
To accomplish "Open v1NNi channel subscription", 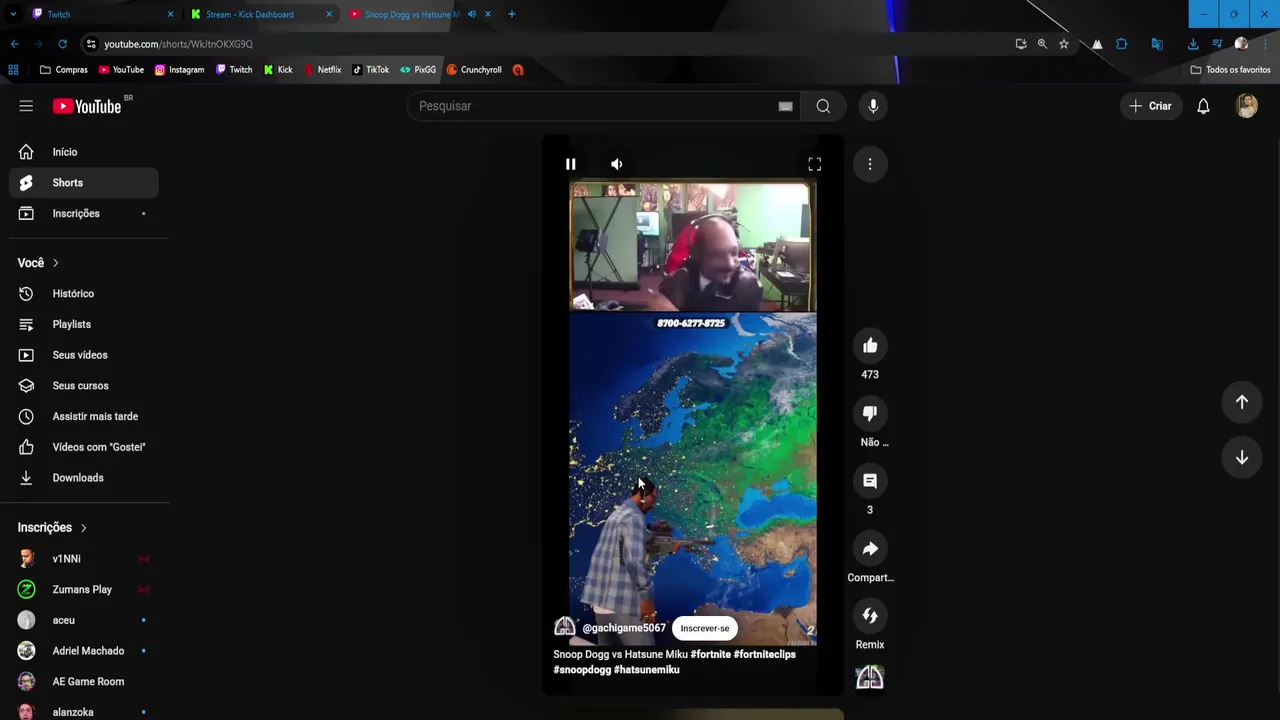I will [x=84, y=559].
